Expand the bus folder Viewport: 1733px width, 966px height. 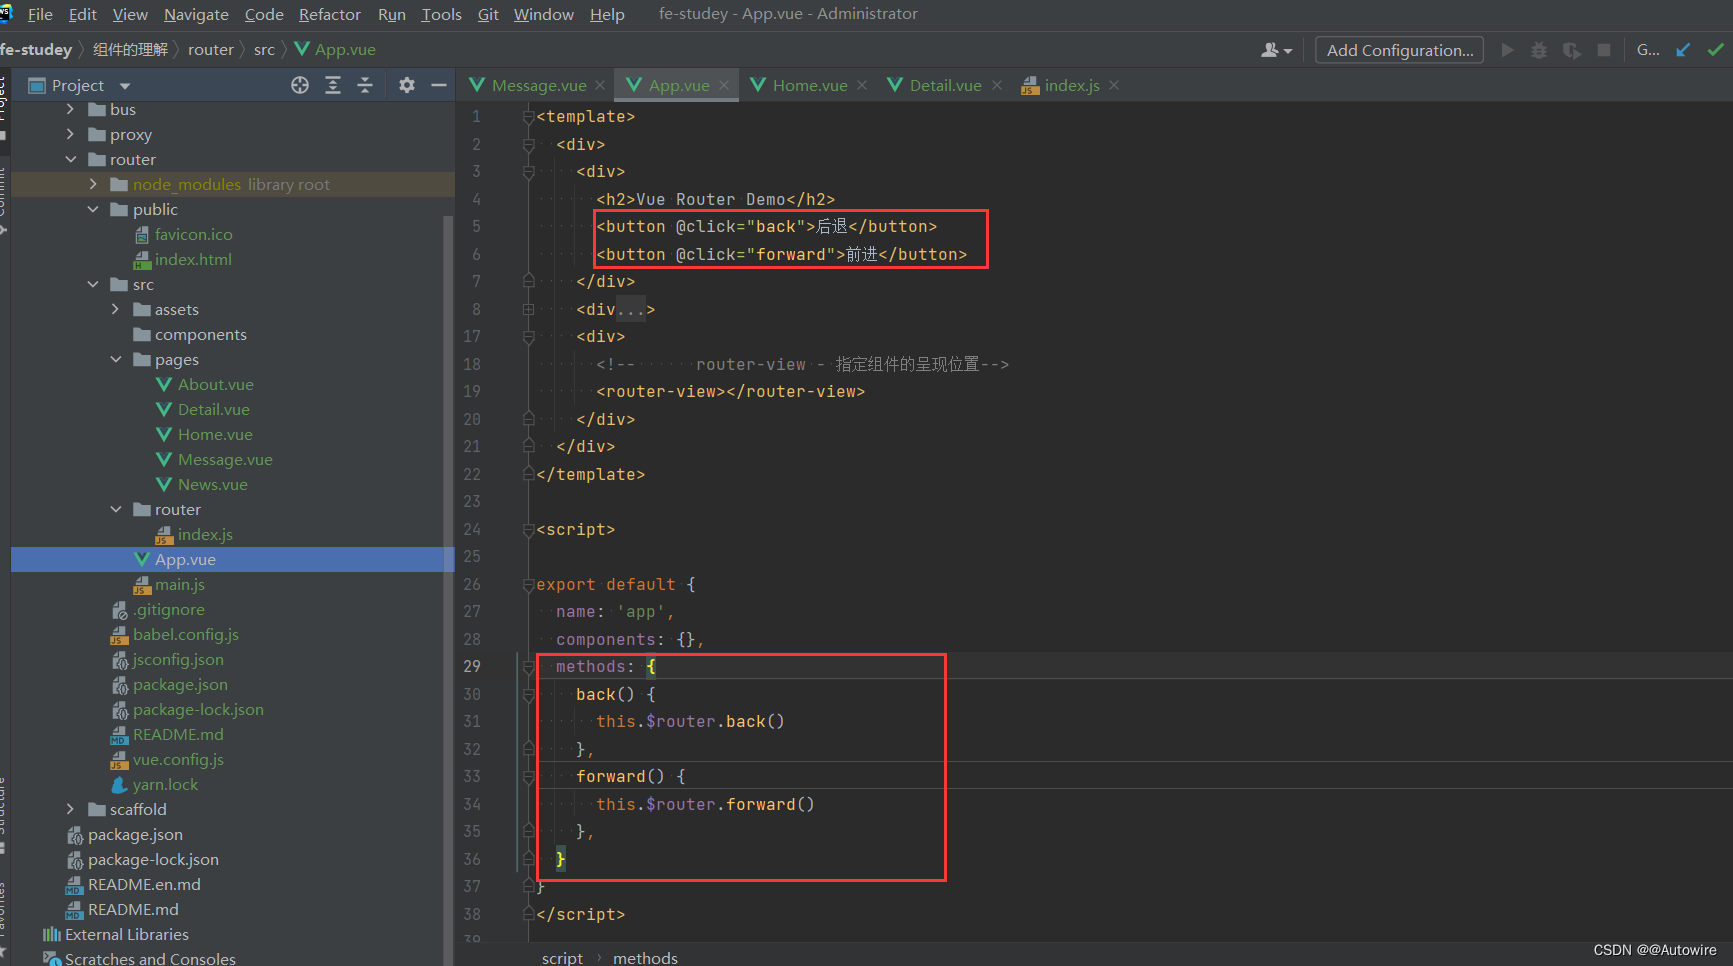click(x=70, y=109)
